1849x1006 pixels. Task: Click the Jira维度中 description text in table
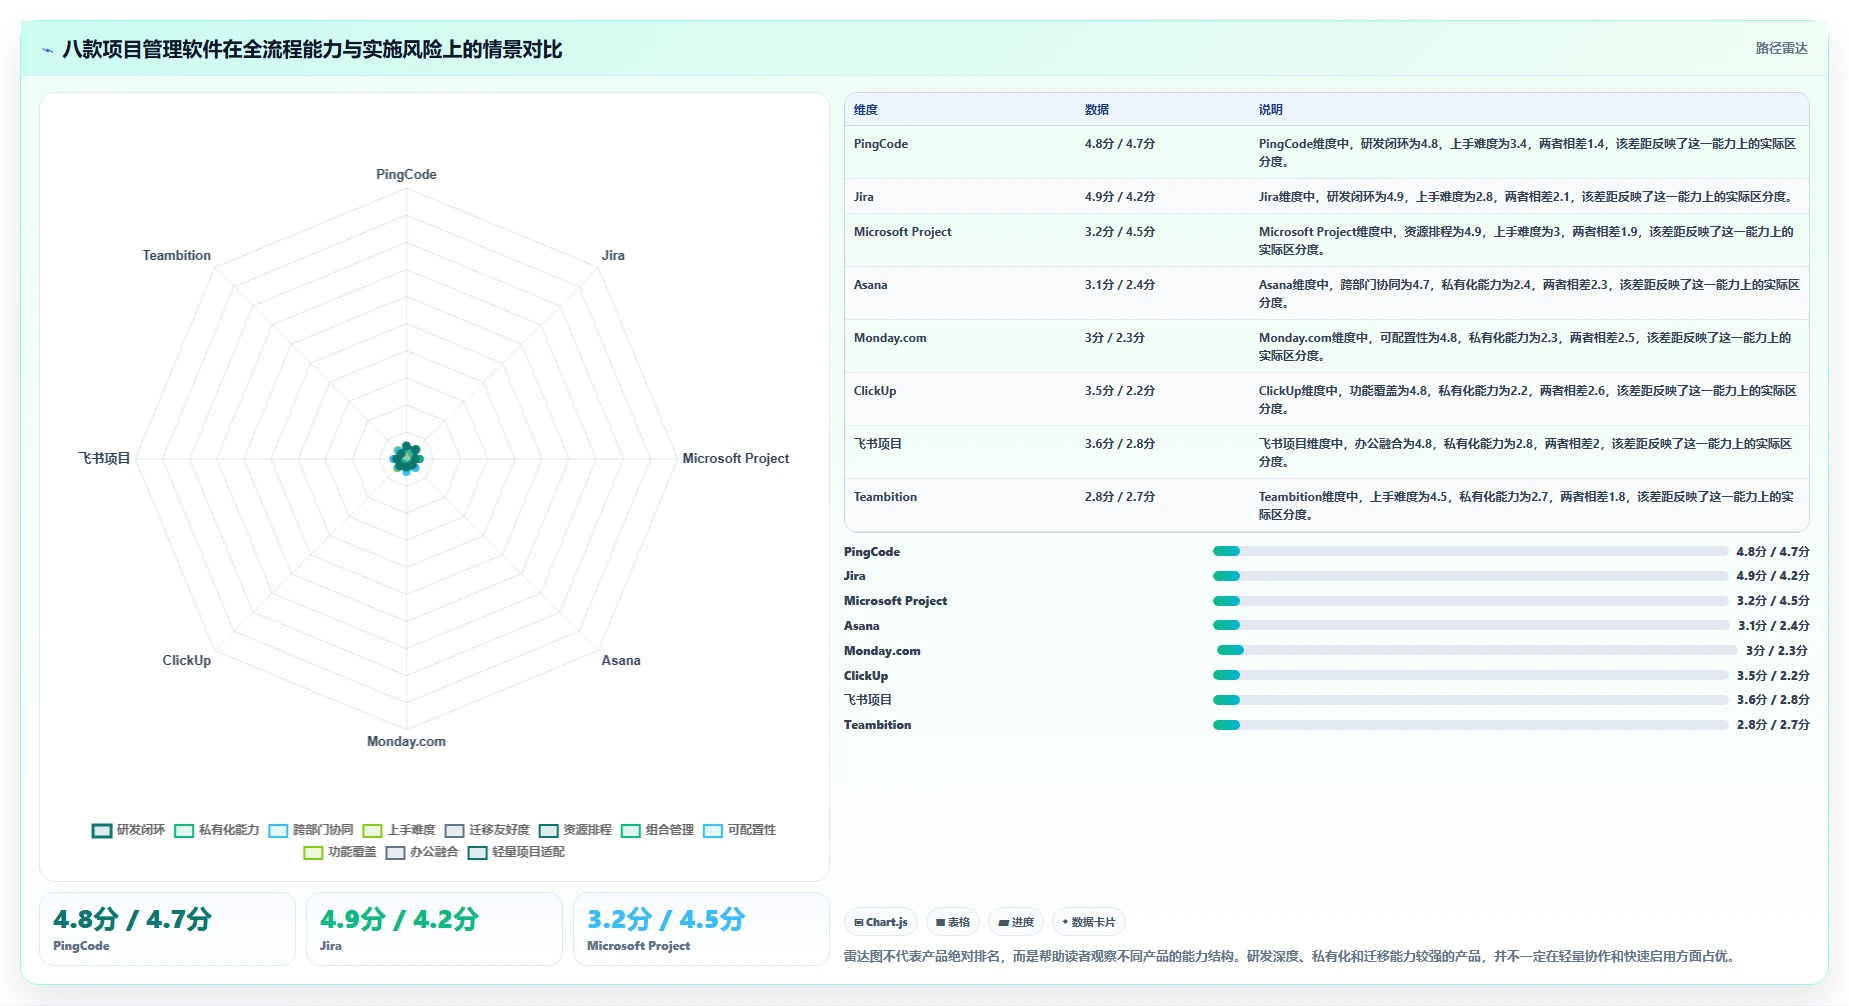pyautogui.click(x=1527, y=197)
